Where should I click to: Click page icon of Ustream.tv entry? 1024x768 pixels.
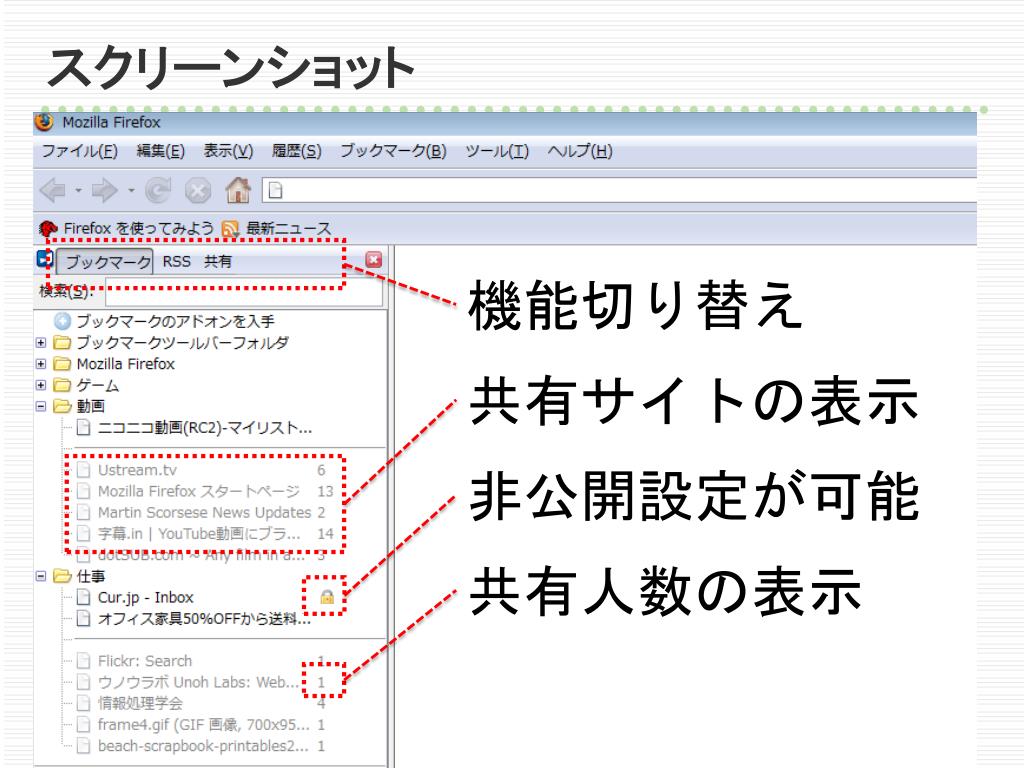[84, 470]
